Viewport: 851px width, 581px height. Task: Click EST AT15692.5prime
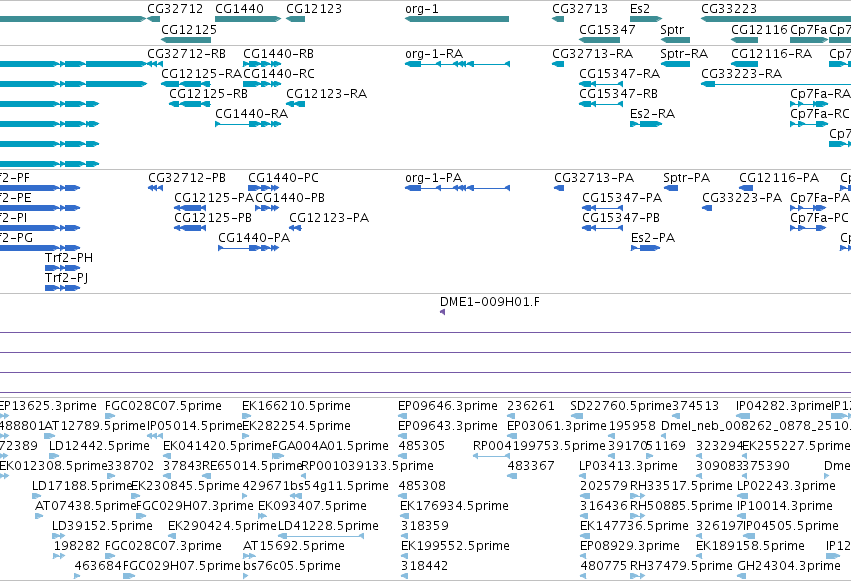coord(294,546)
